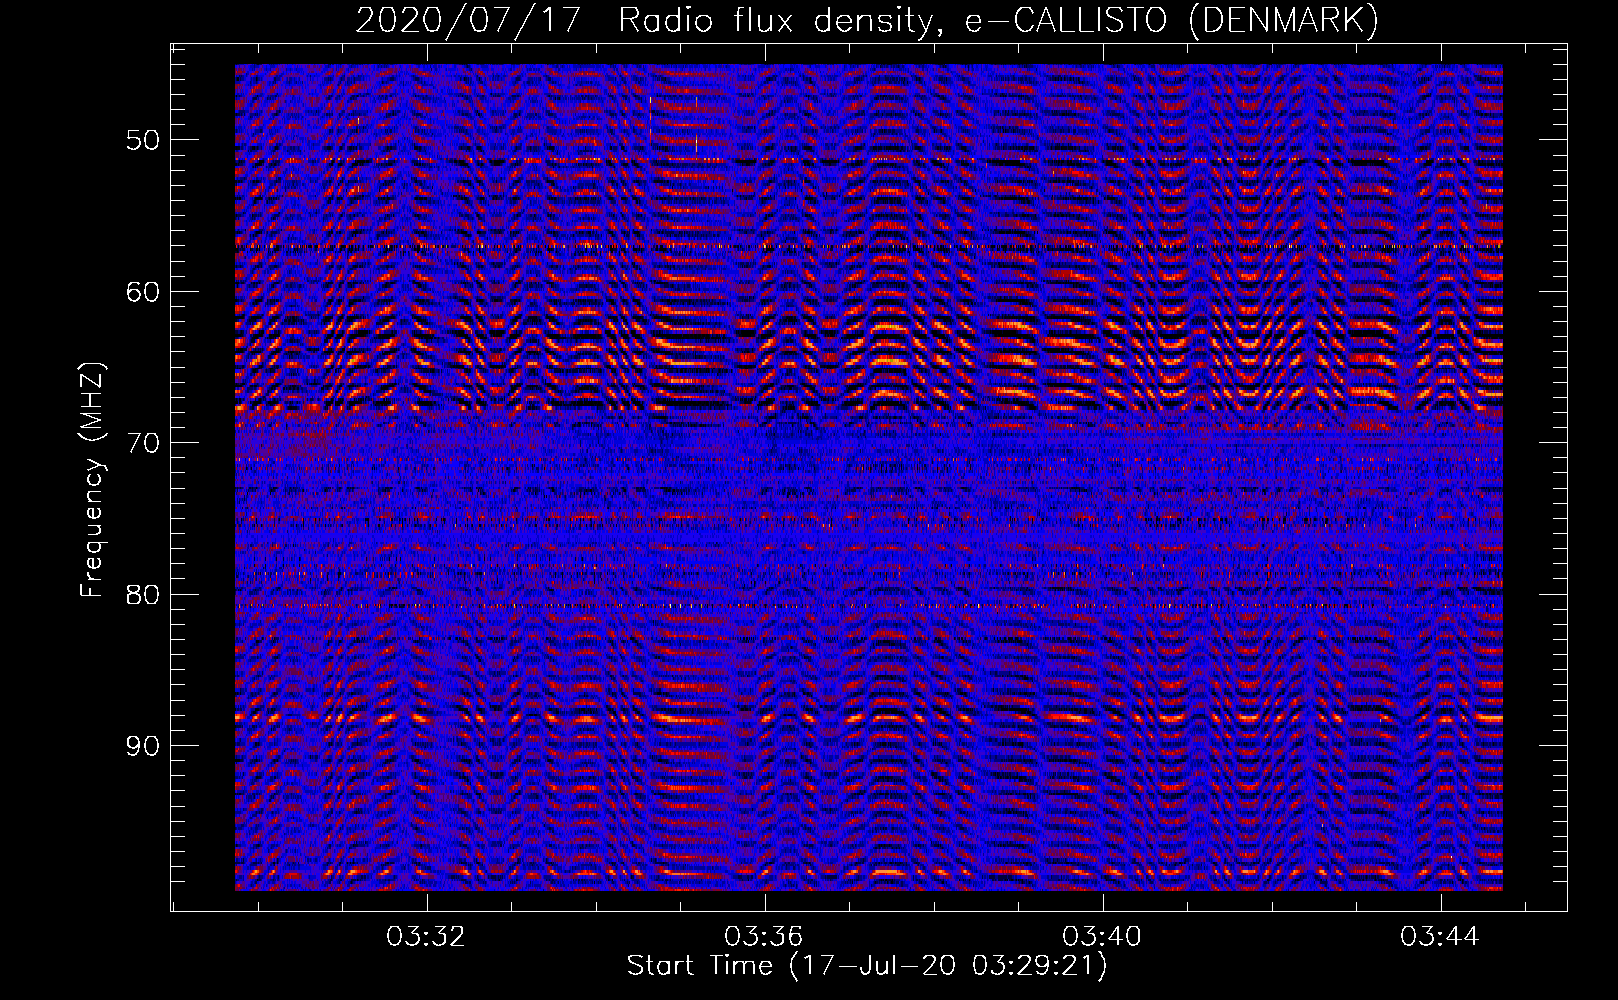Click the 'Start Time' x-axis label
Viewport: 1618px width, 1000px height.
[867, 966]
